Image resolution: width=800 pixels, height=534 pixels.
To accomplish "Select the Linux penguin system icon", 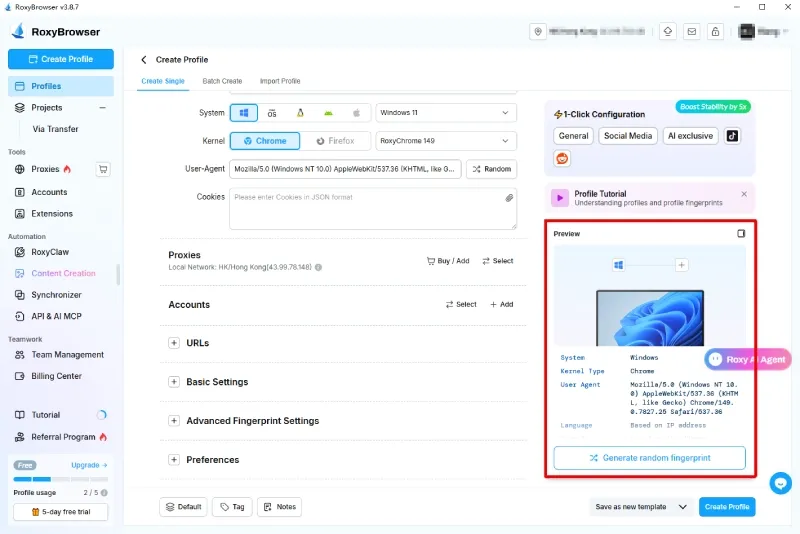I will click(x=300, y=113).
